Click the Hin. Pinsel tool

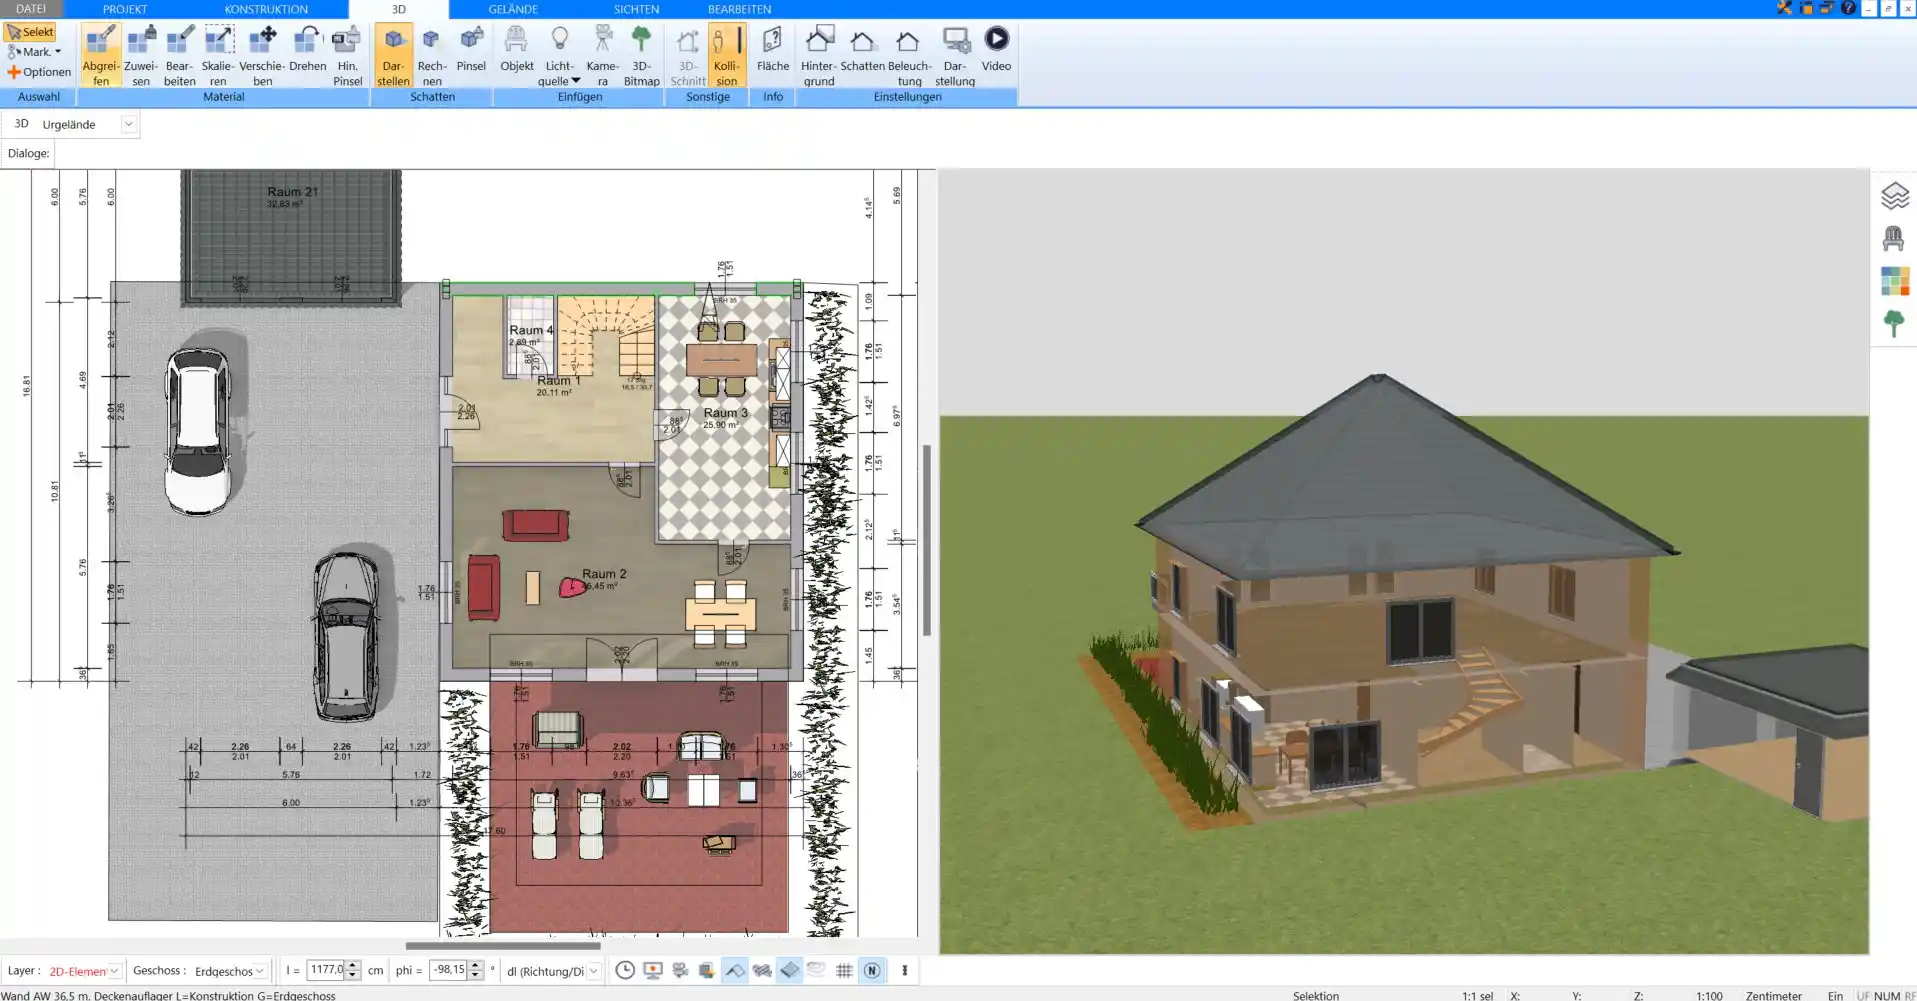(x=347, y=55)
